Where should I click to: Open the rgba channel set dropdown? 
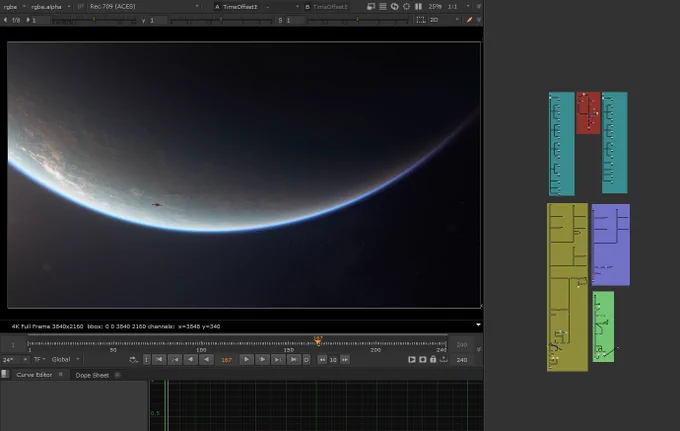click(14, 7)
